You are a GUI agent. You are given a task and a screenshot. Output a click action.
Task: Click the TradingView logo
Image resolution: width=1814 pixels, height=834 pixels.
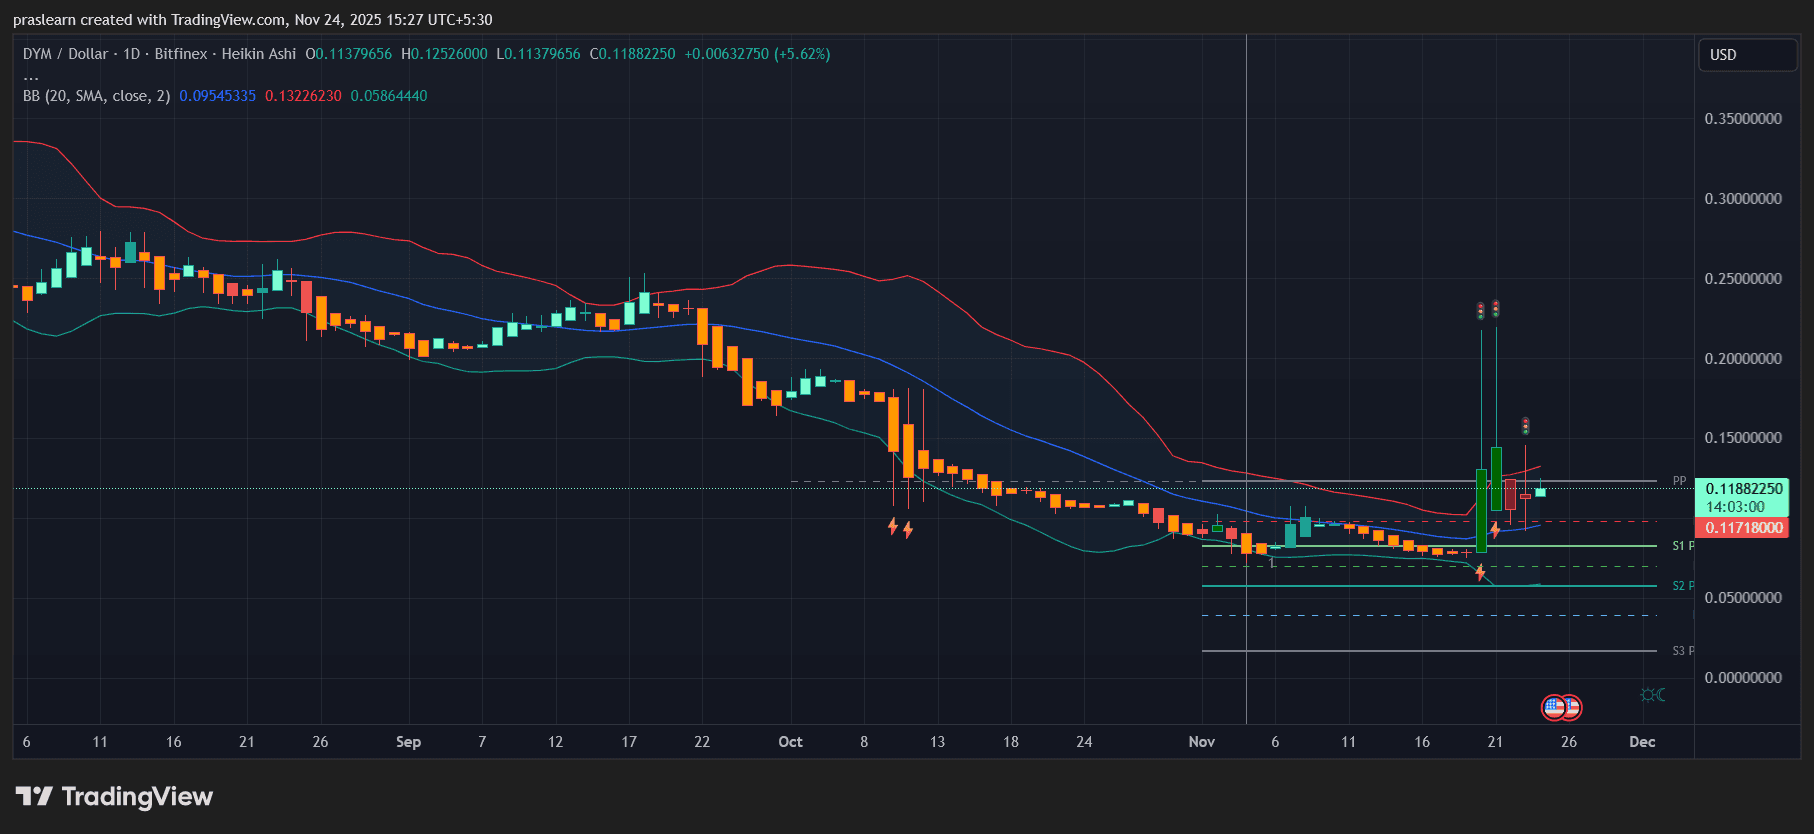[x=114, y=796]
